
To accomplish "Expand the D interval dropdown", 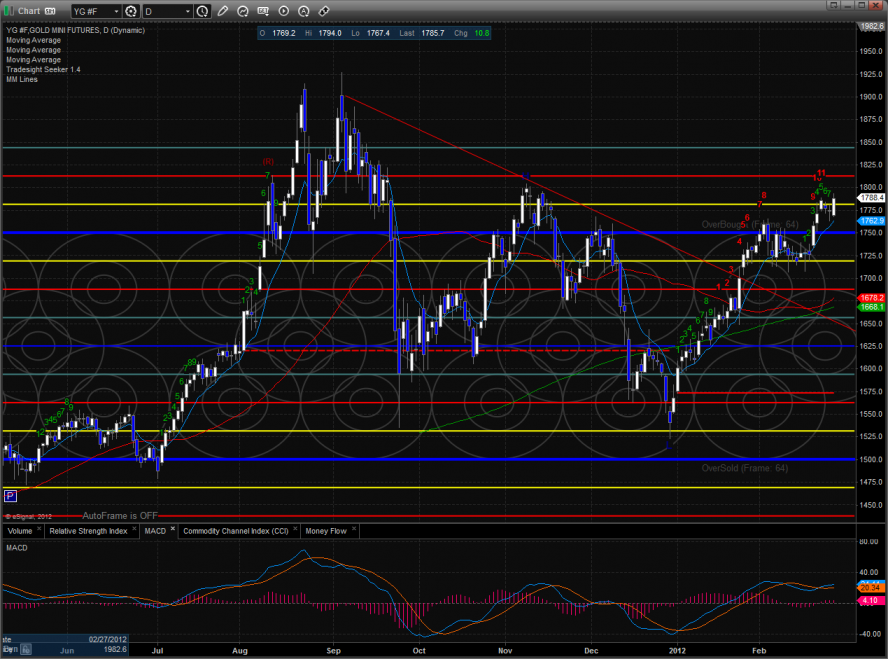I will 189,12.
